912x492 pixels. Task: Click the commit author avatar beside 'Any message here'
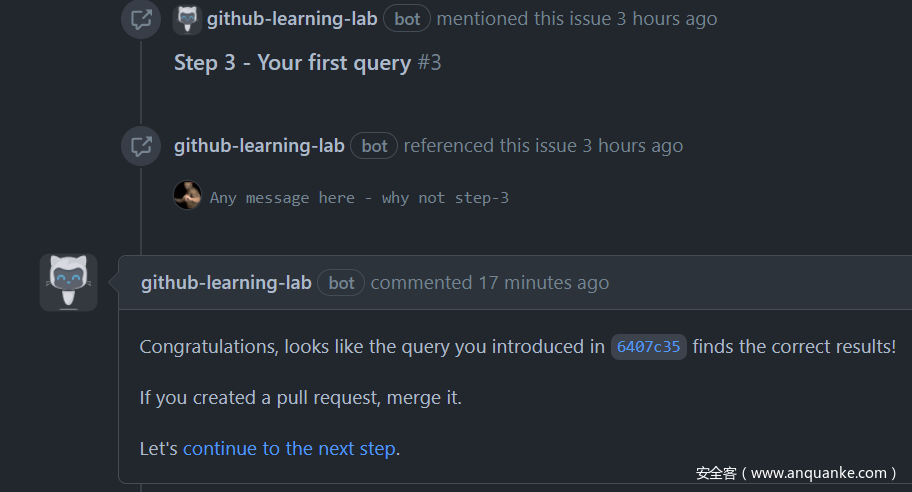pos(187,195)
